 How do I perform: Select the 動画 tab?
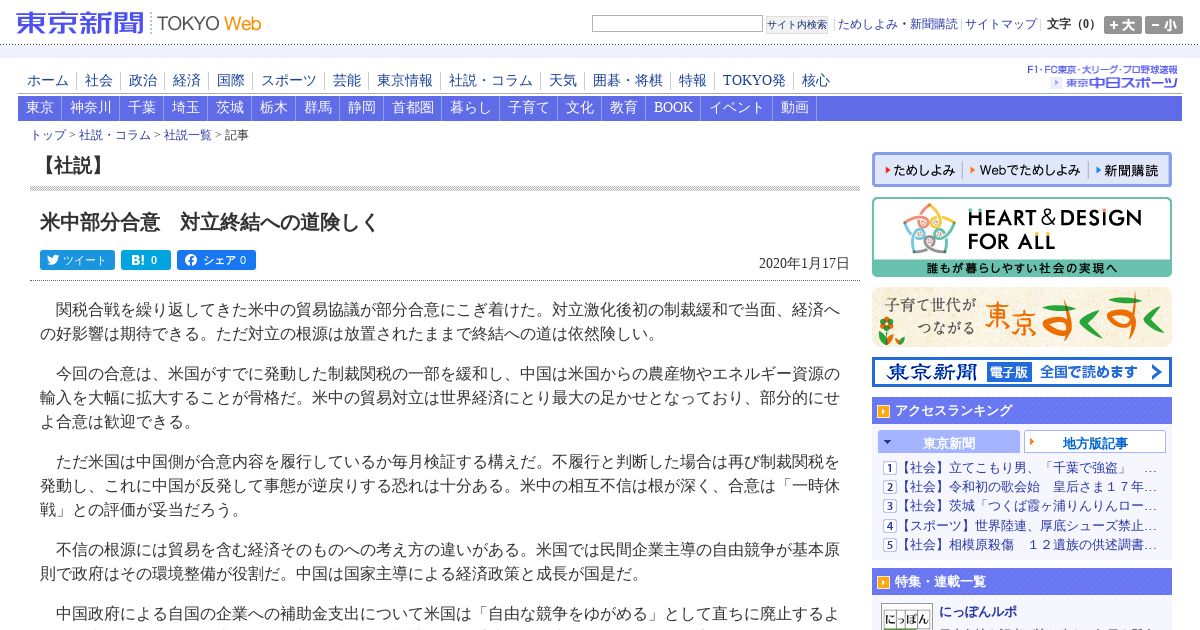(x=795, y=108)
